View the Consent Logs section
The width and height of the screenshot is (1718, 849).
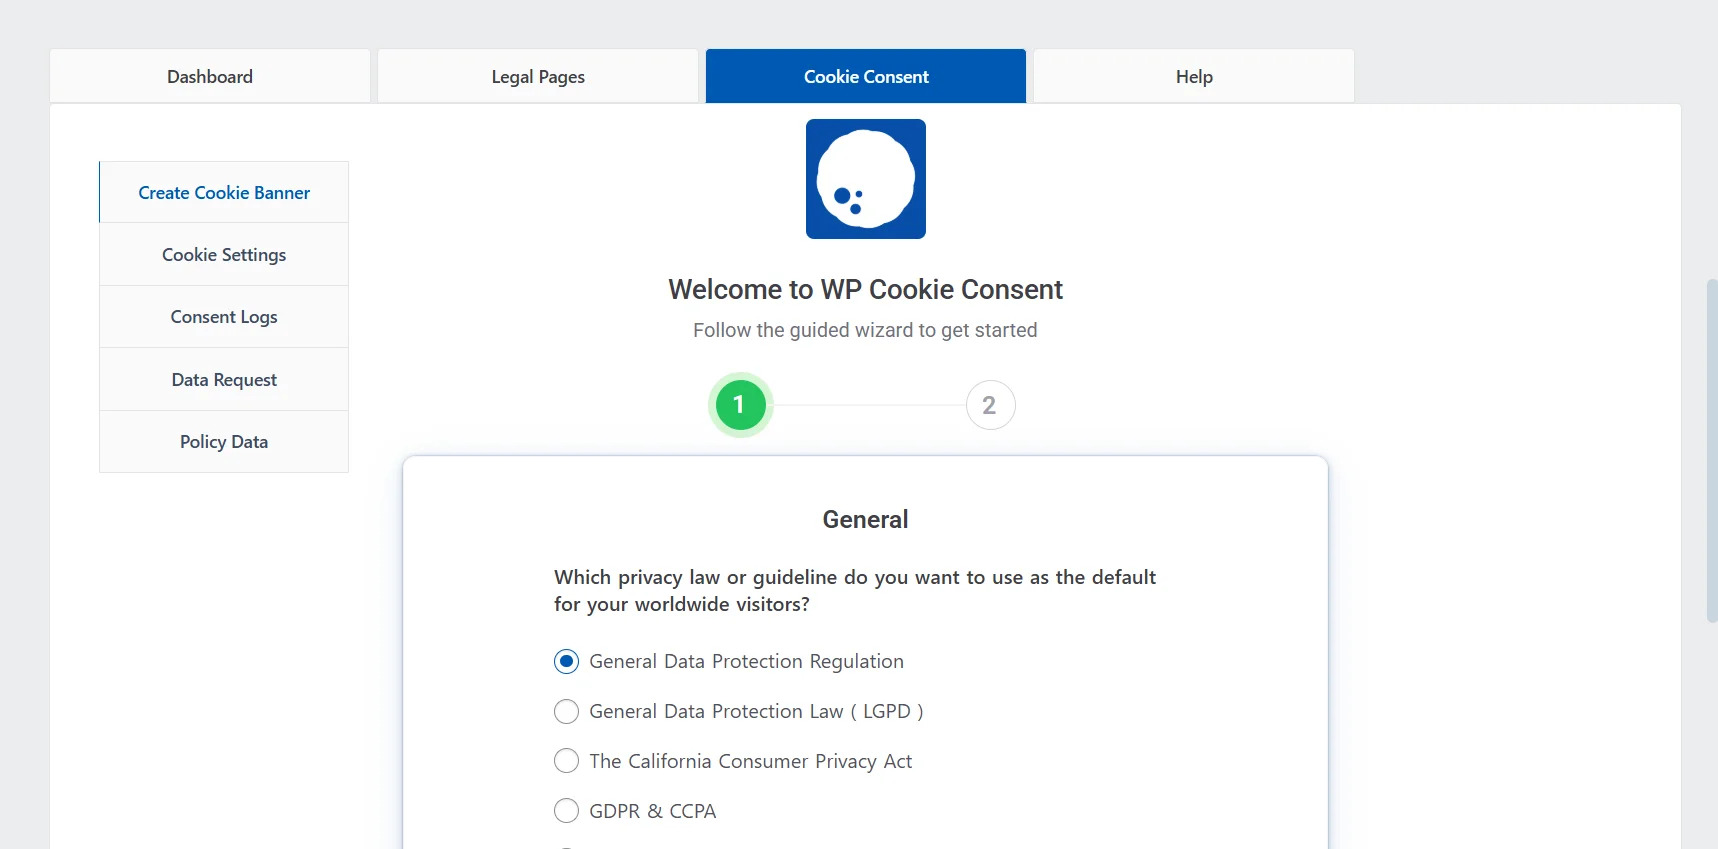223,316
